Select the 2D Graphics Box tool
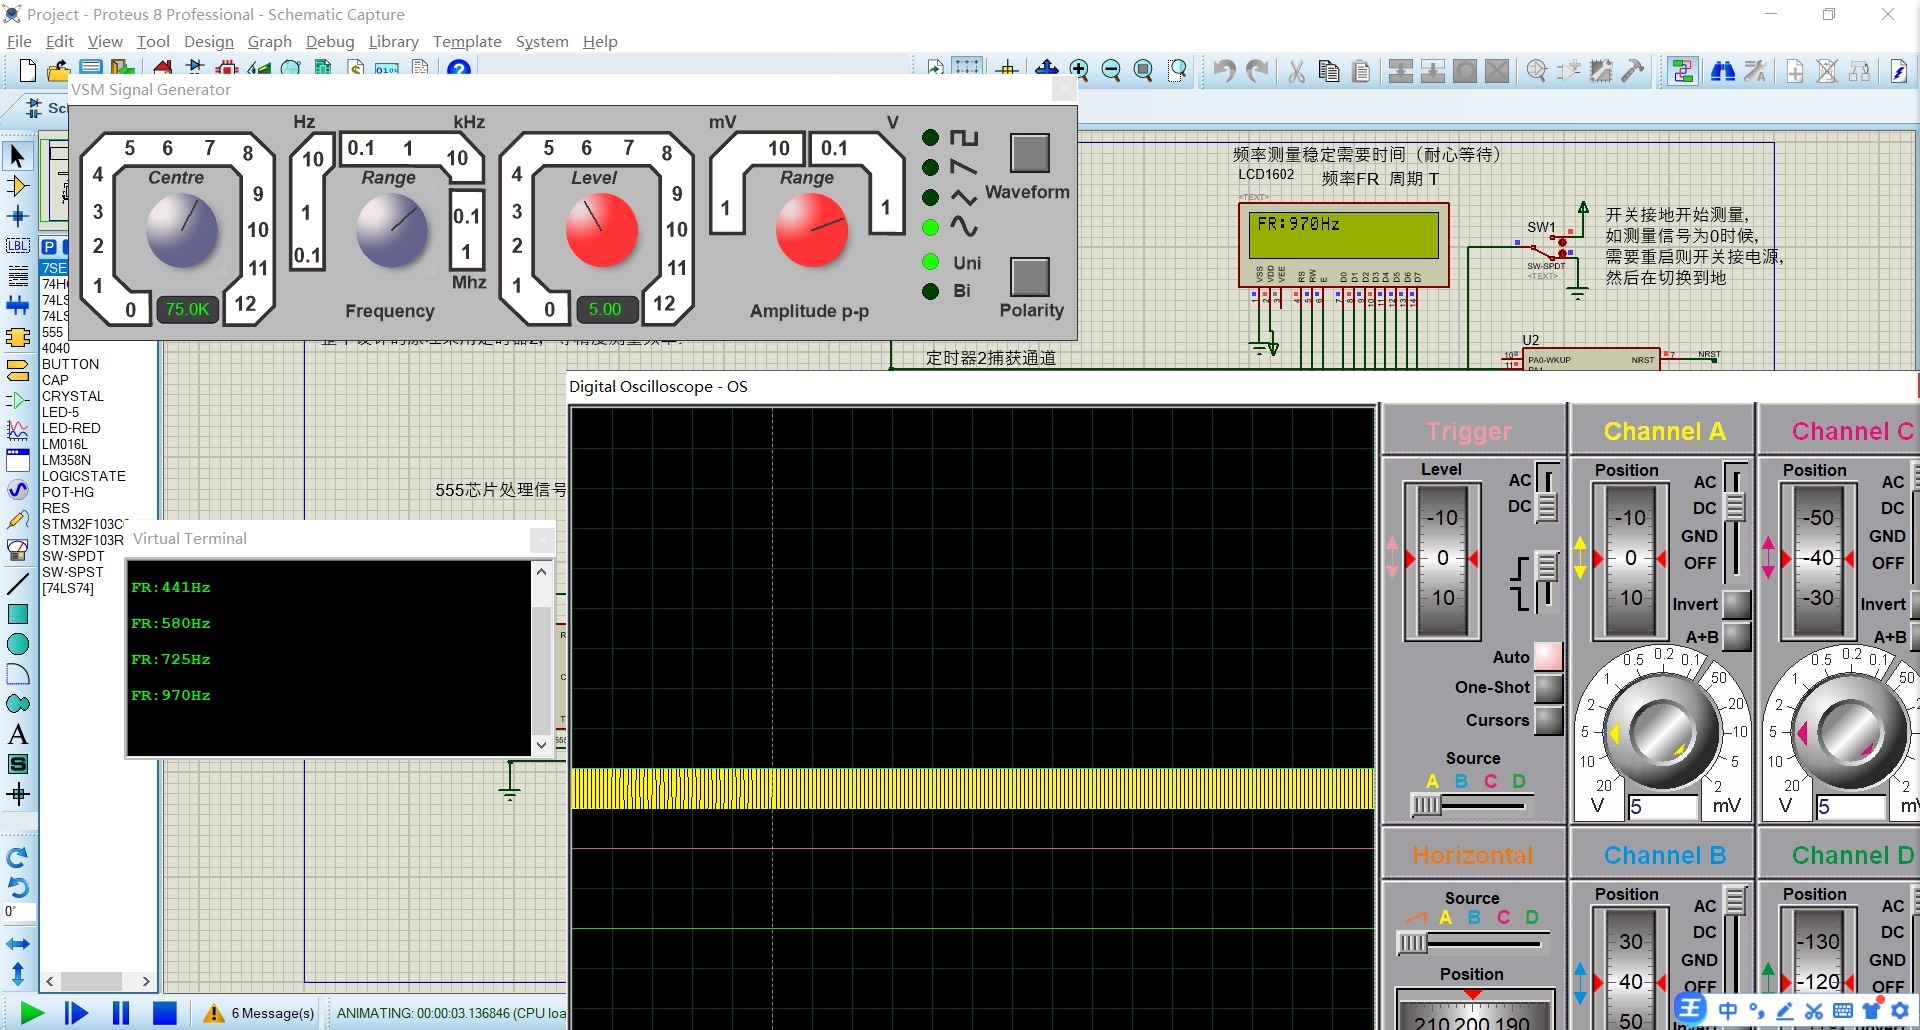The image size is (1920, 1030). [17, 614]
